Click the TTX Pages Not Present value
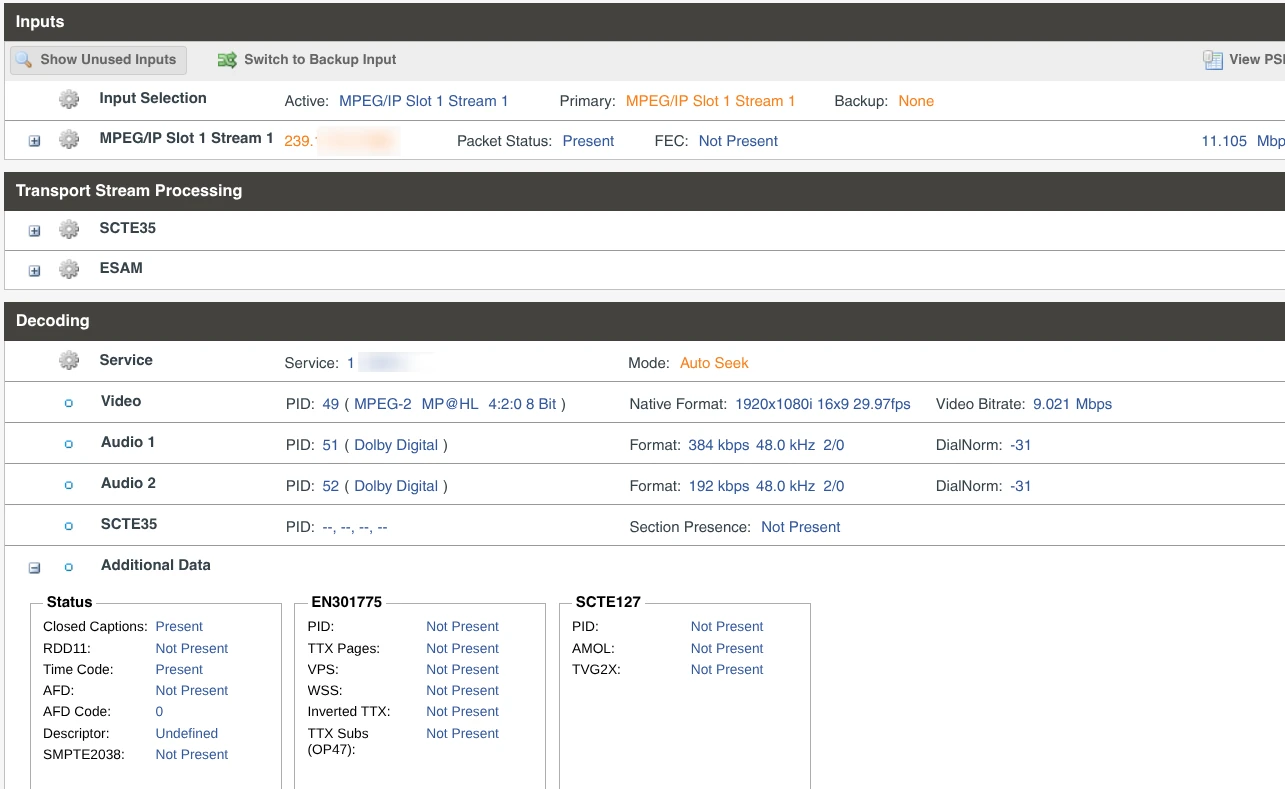Viewport: 1285px width, 789px height. pyautogui.click(x=462, y=648)
